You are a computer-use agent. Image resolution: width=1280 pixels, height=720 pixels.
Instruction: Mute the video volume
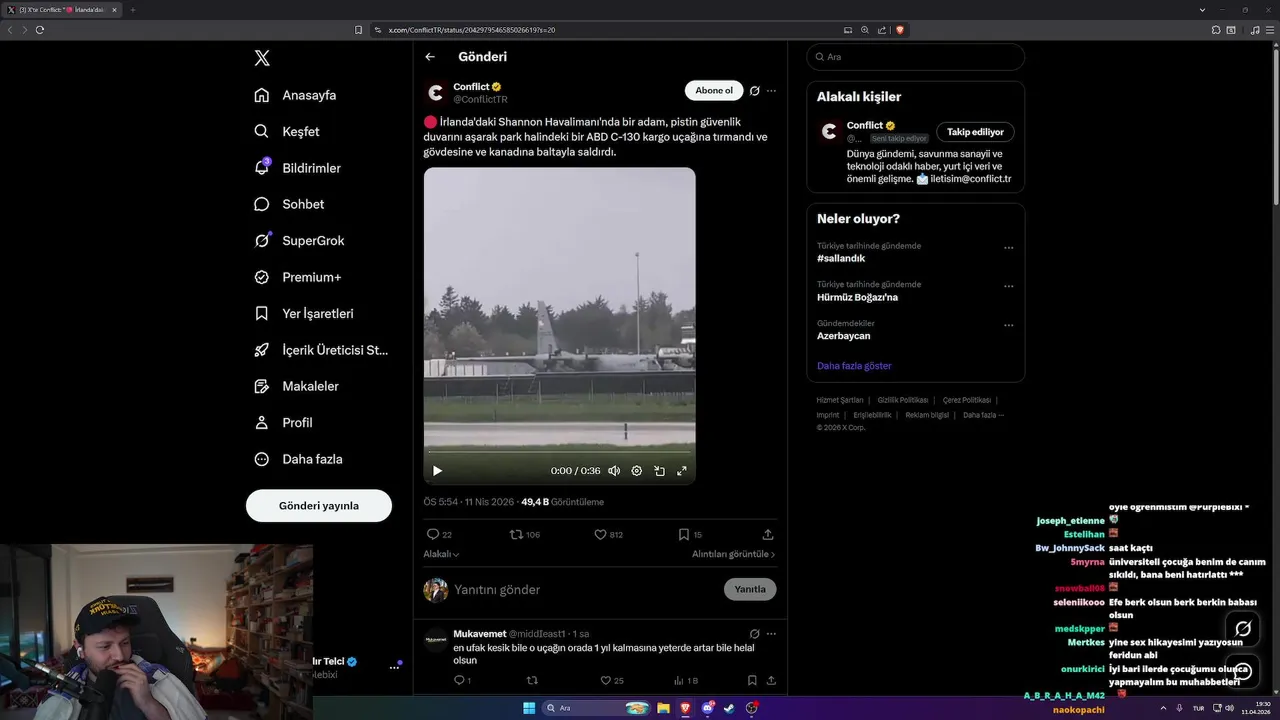[x=614, y=471]
